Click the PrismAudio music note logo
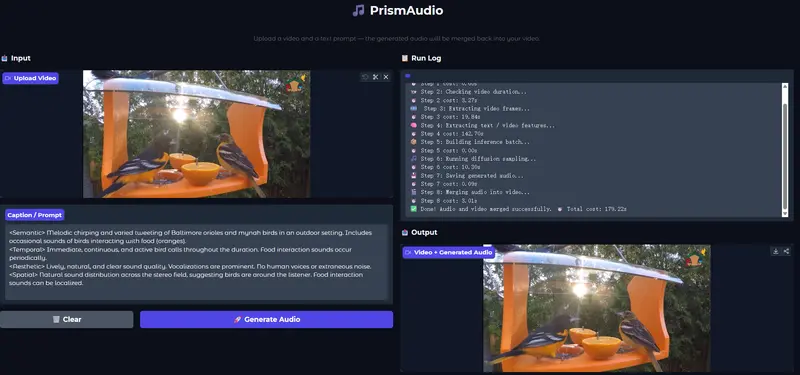Viewport: 800px width, 375px height. [x=359, y=10]
